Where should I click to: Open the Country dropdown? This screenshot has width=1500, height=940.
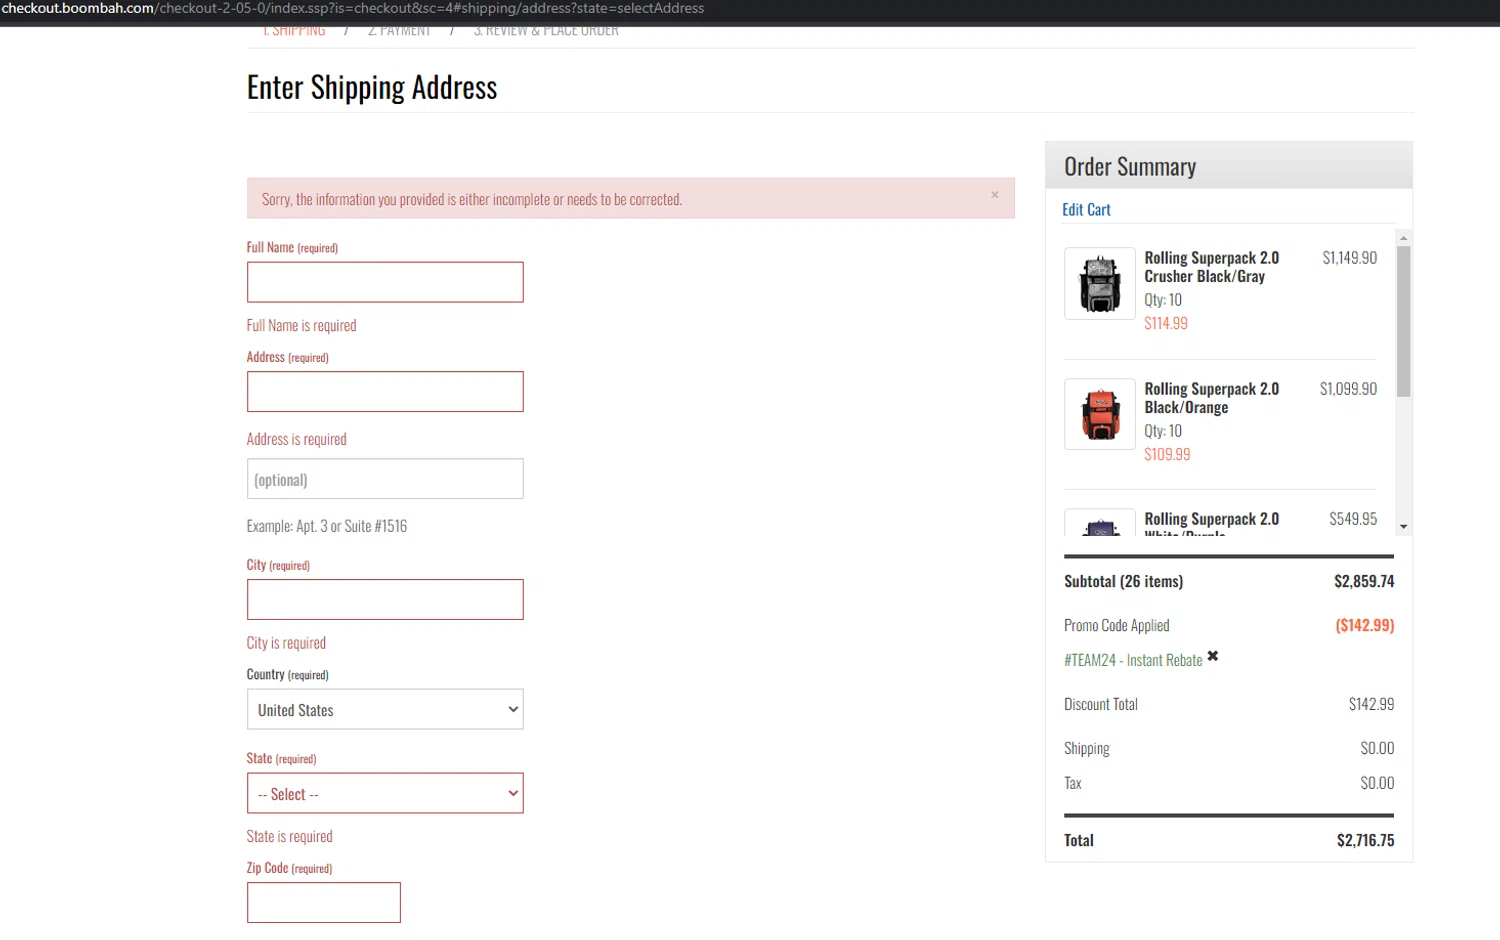[385, 710]
